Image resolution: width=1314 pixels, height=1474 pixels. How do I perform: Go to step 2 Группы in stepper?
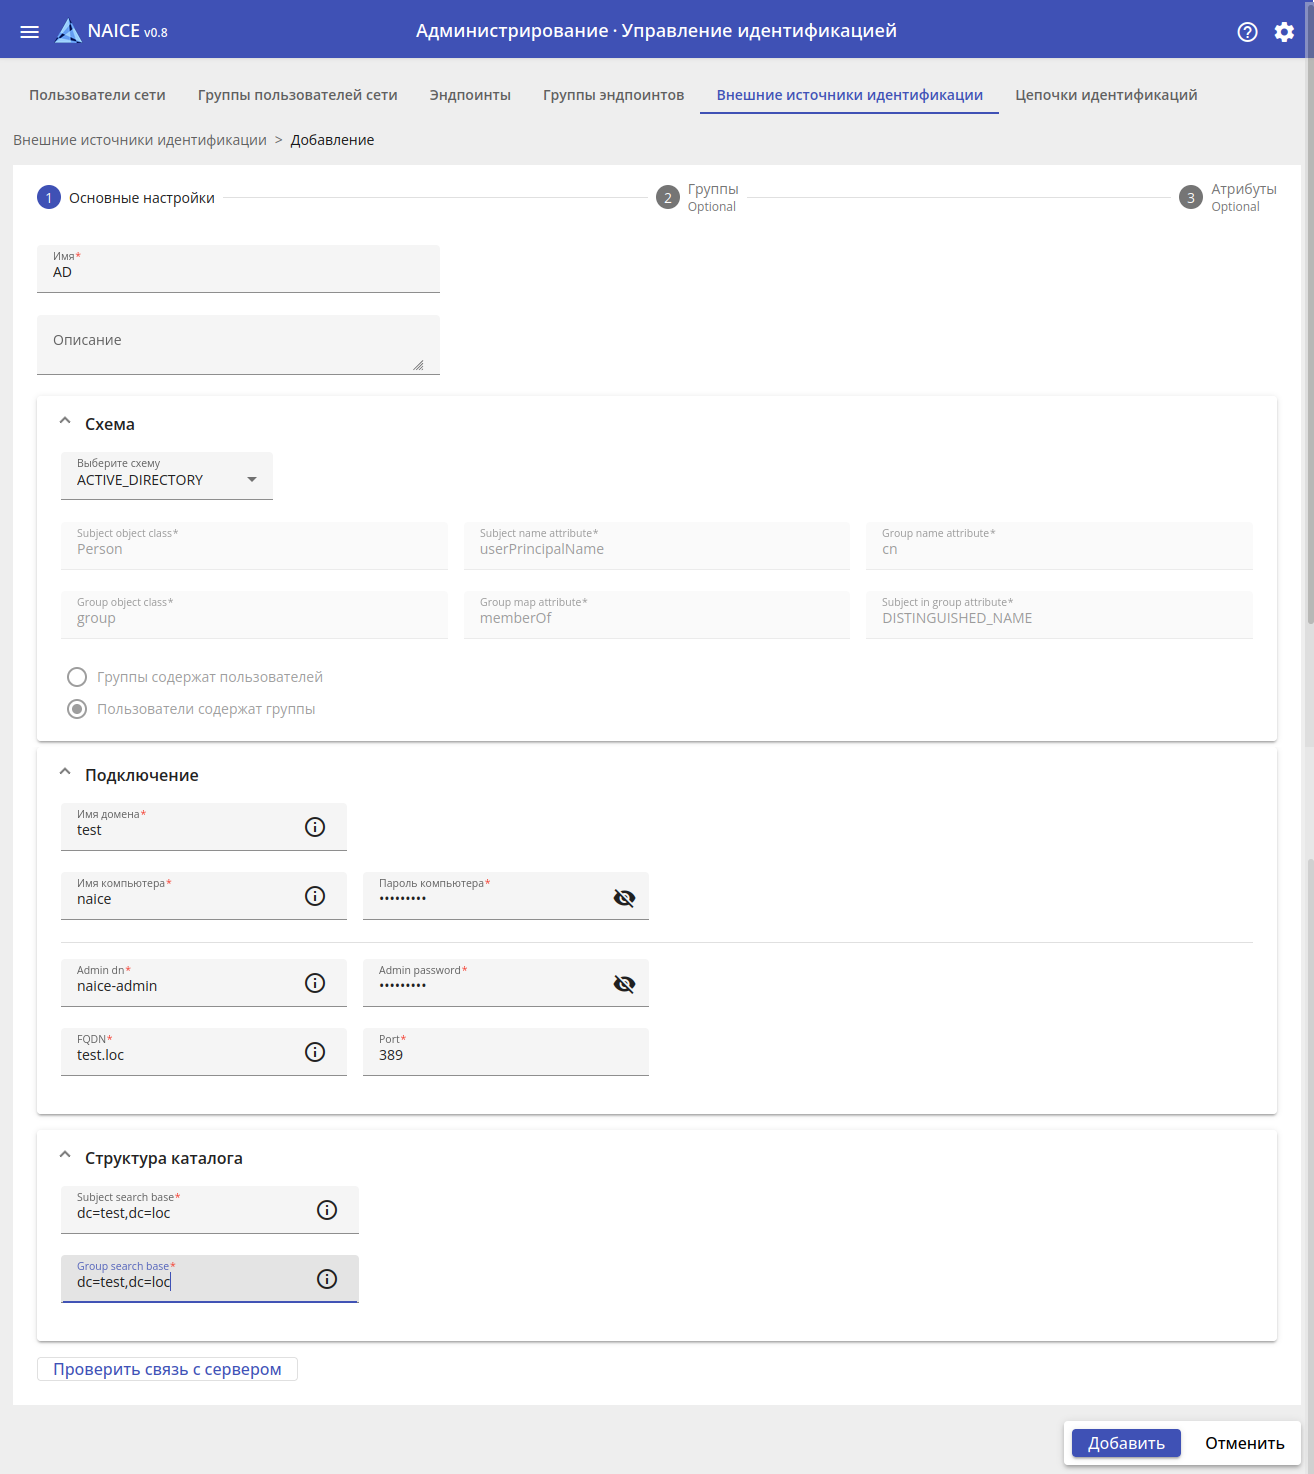click(x=698, y=197)
